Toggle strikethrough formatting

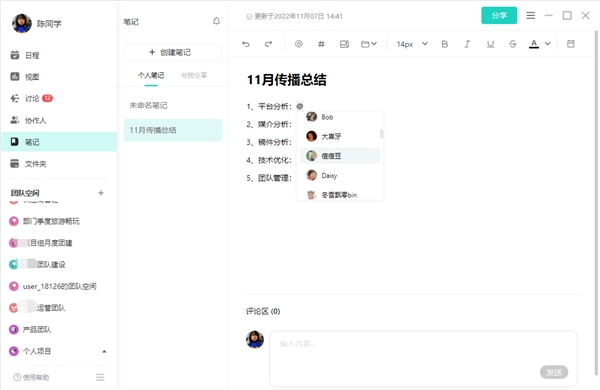[513, 44]
